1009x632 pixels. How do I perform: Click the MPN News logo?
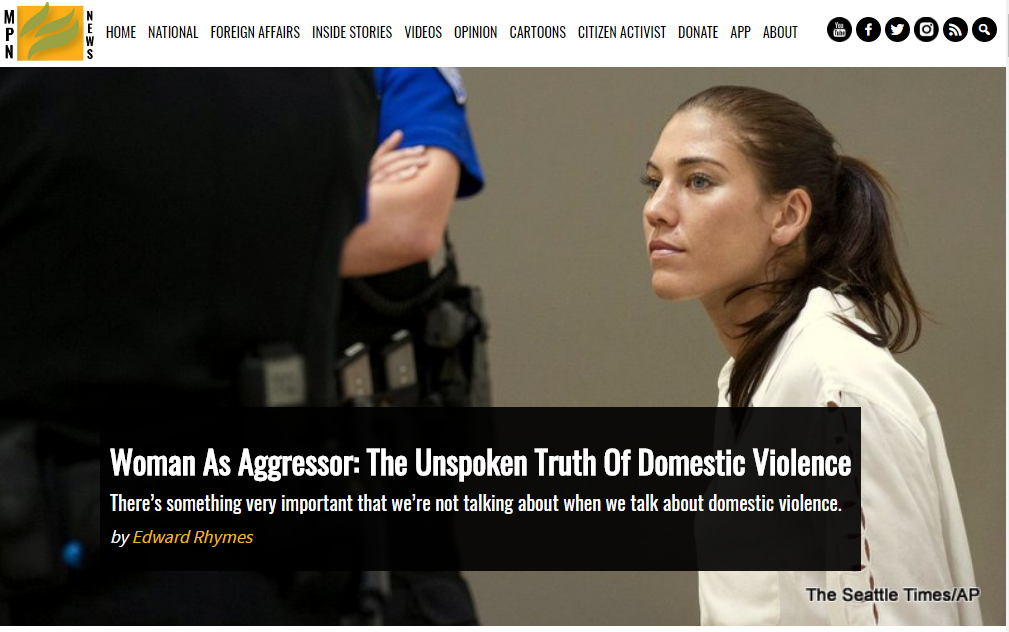tap(49, 32)
